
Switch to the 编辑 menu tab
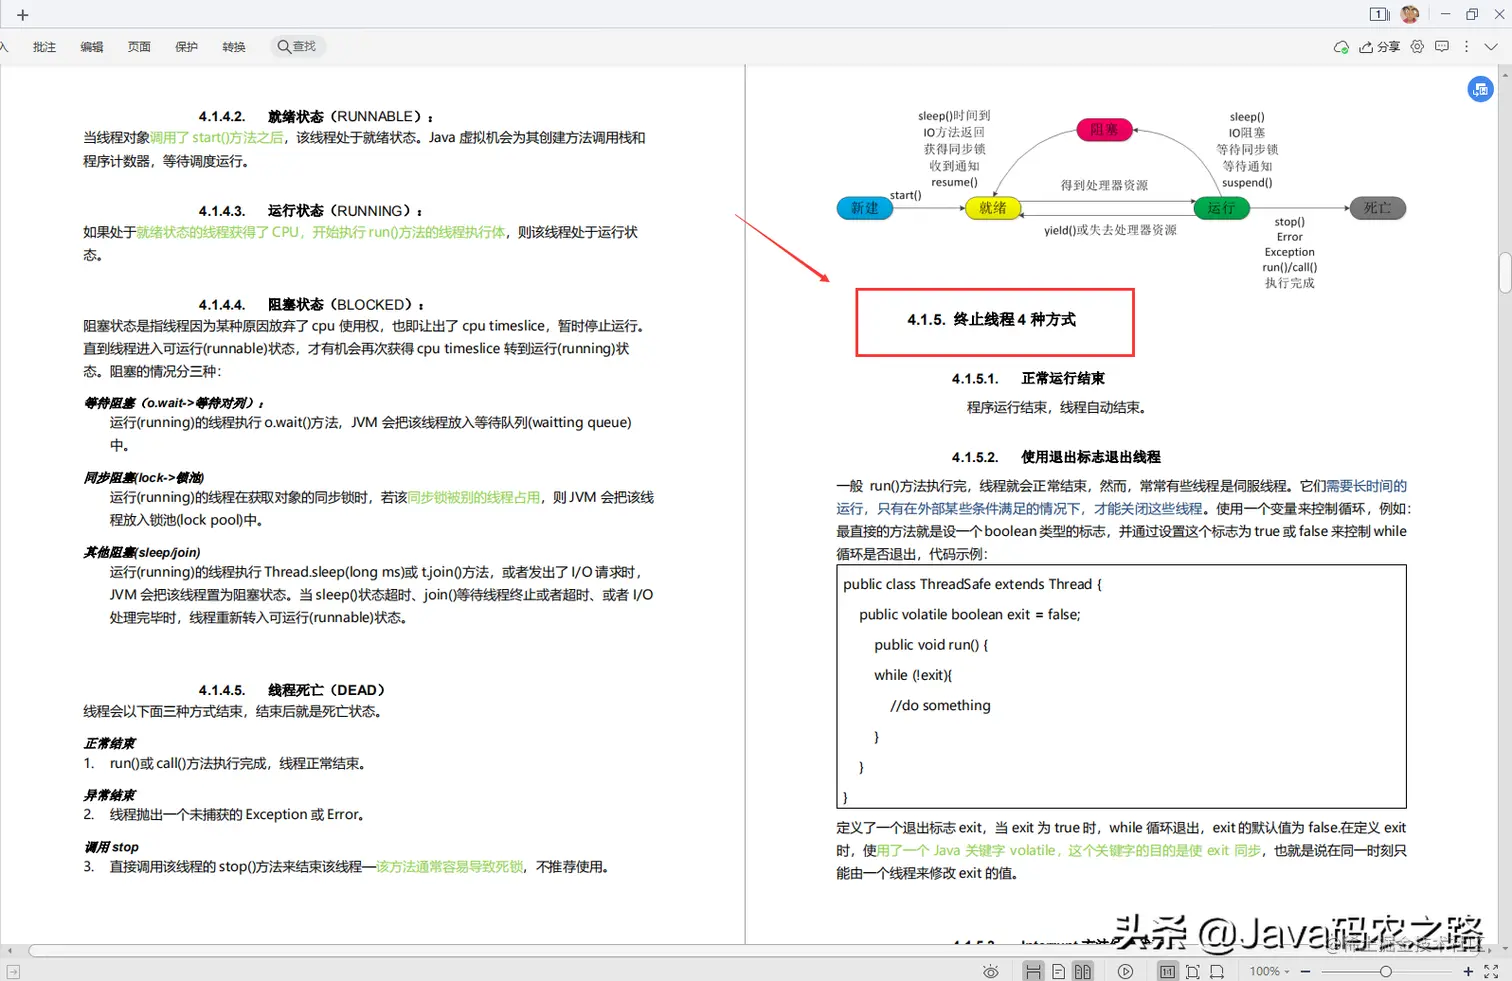point(91,46)
